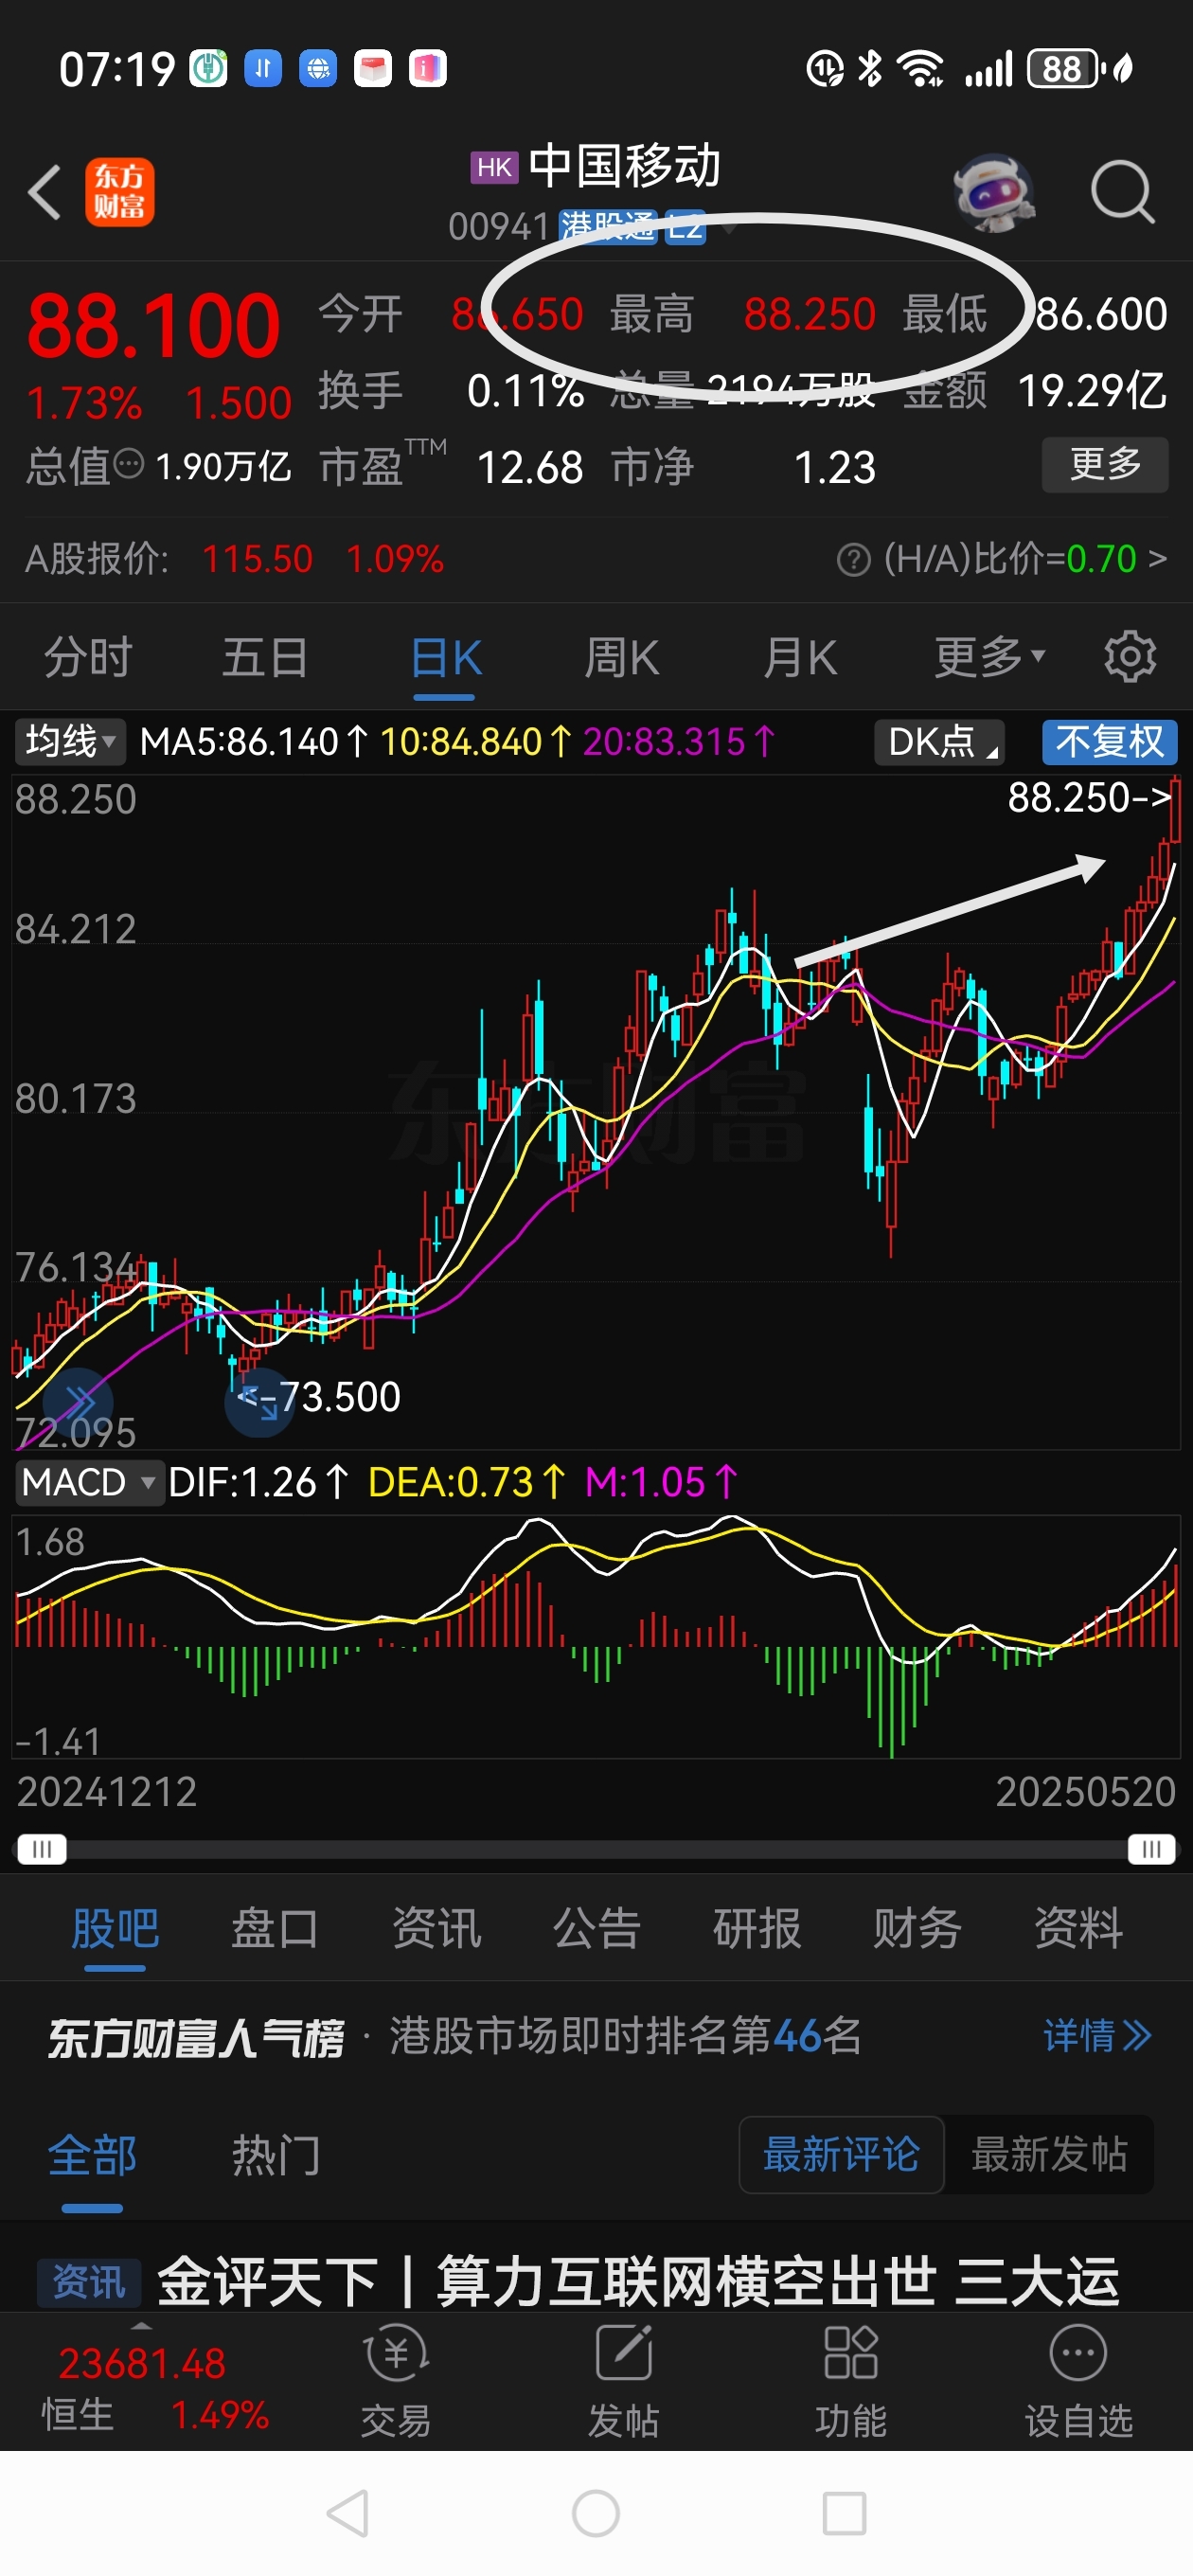Open the 股吧 tab
The width and height of the screenshot is (1193, 2576).
tap(115, 1928)
